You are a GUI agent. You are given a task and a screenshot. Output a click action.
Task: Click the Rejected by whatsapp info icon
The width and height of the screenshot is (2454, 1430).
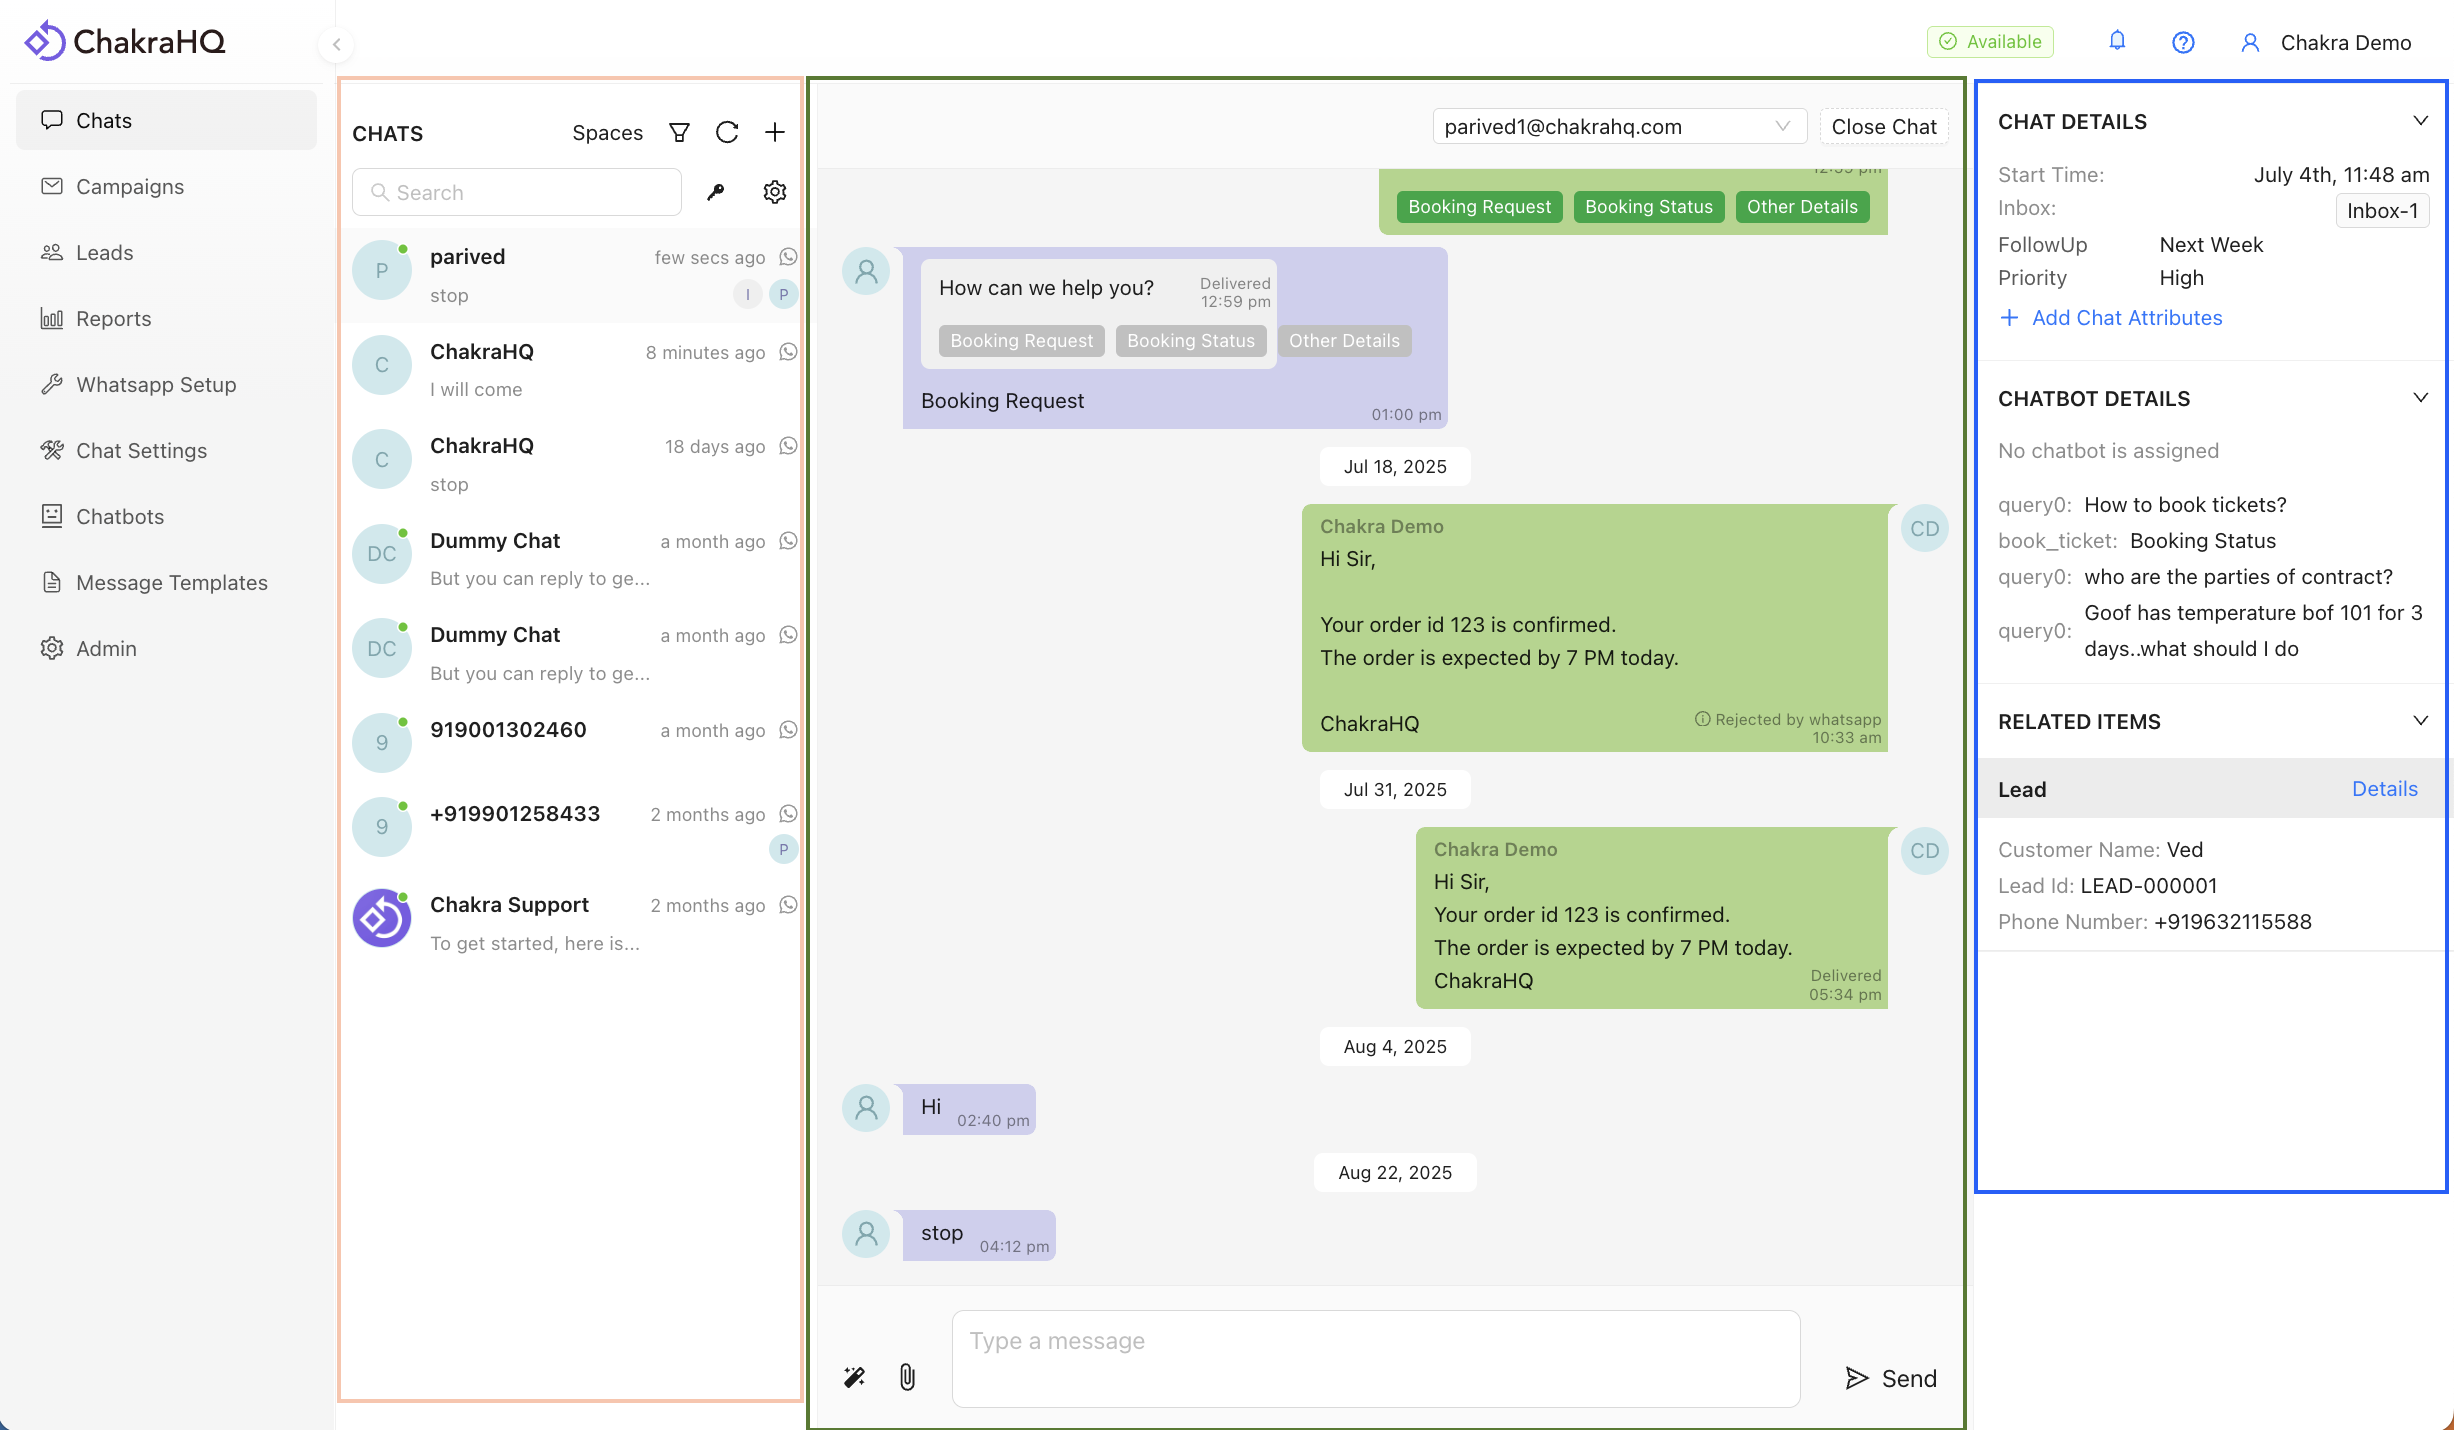click(1702, 719)
